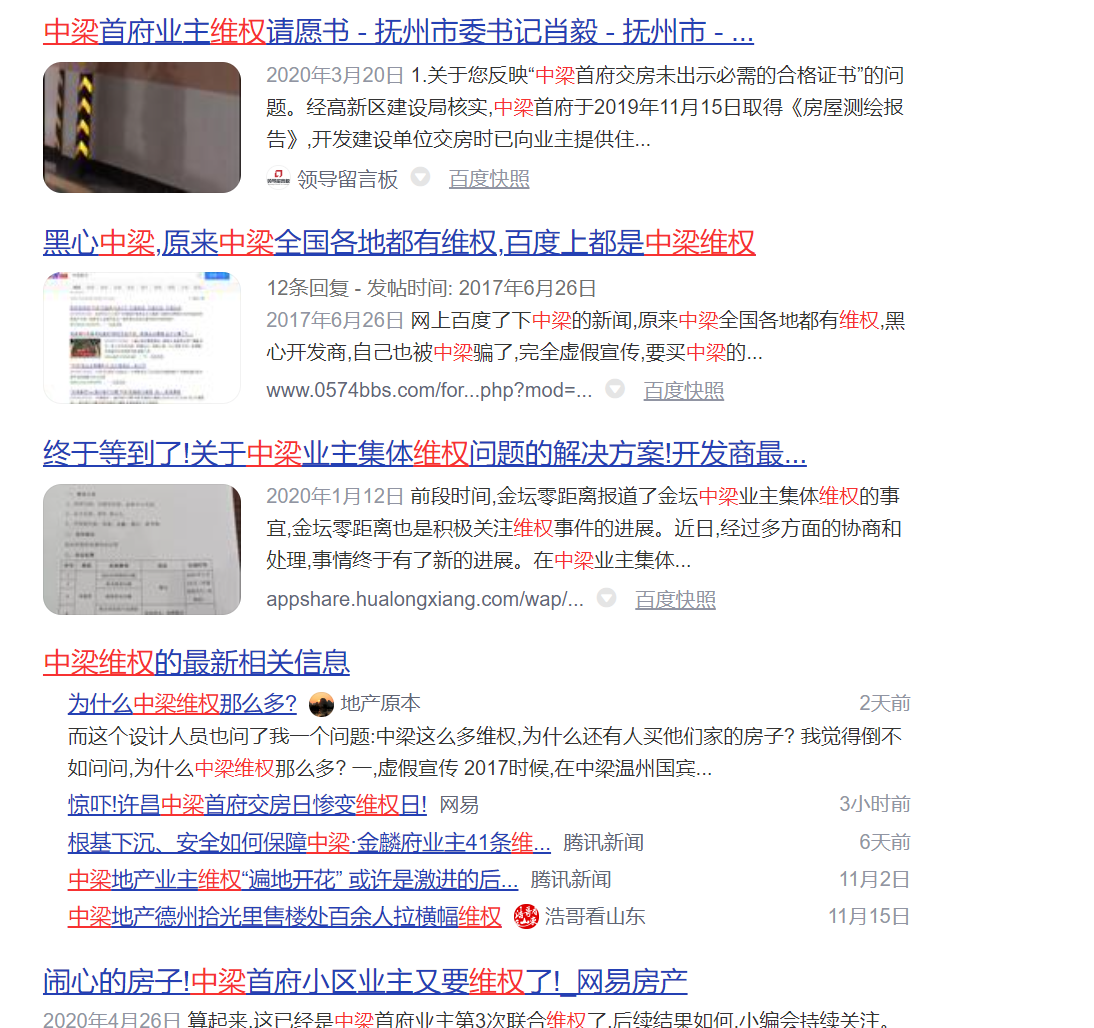Click the www.0574bbs.com source URL
The height and width of the screenshot is (1028, 1094).
[429, 390]
